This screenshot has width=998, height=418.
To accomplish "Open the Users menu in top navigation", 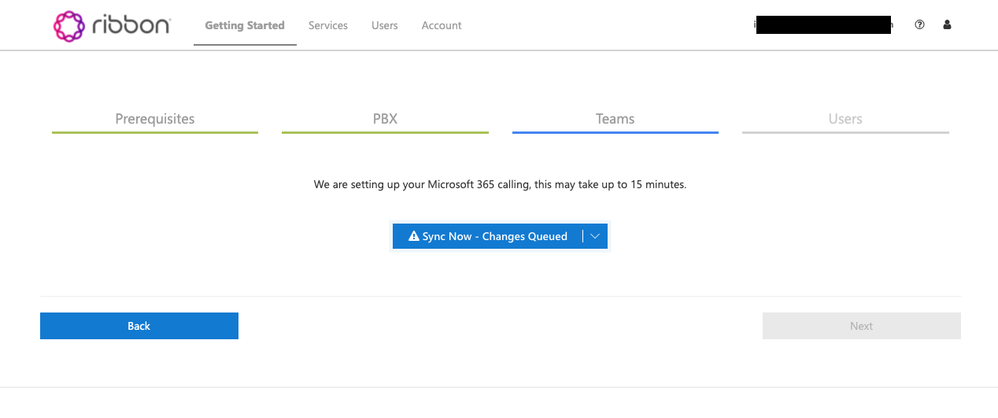I will click(384, 25).
